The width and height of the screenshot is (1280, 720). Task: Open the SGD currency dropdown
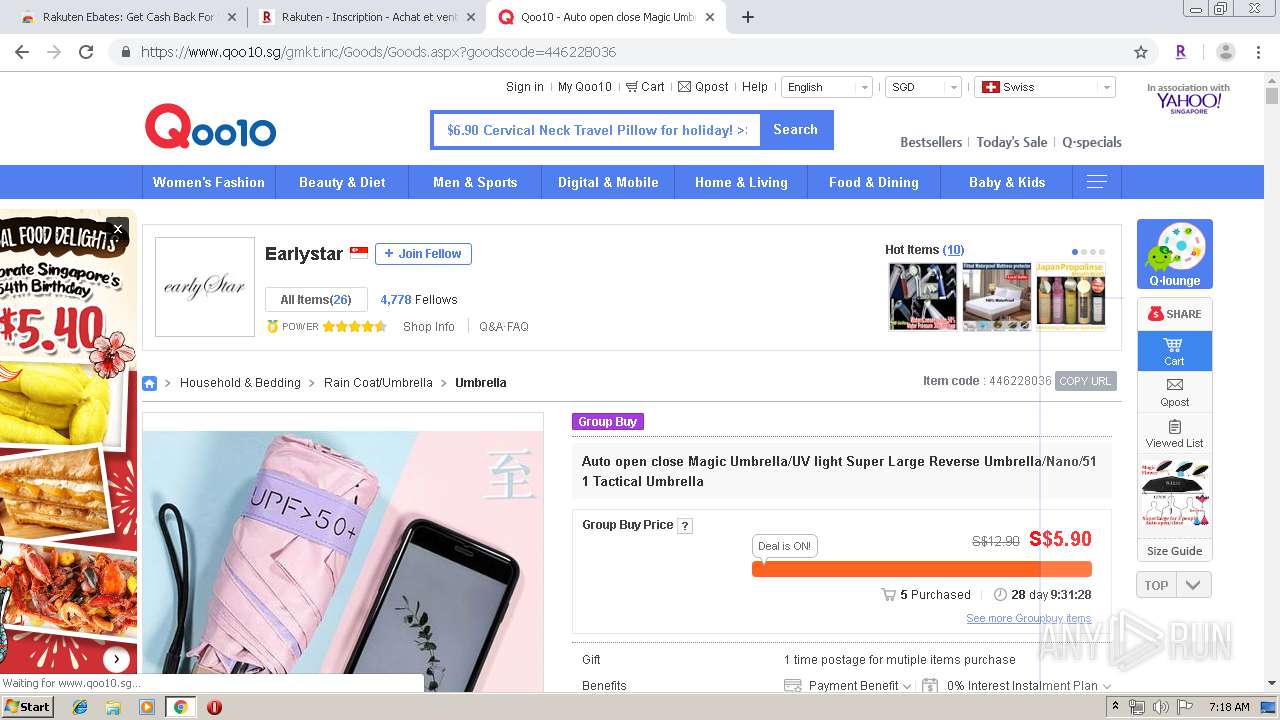coord(925,87)
